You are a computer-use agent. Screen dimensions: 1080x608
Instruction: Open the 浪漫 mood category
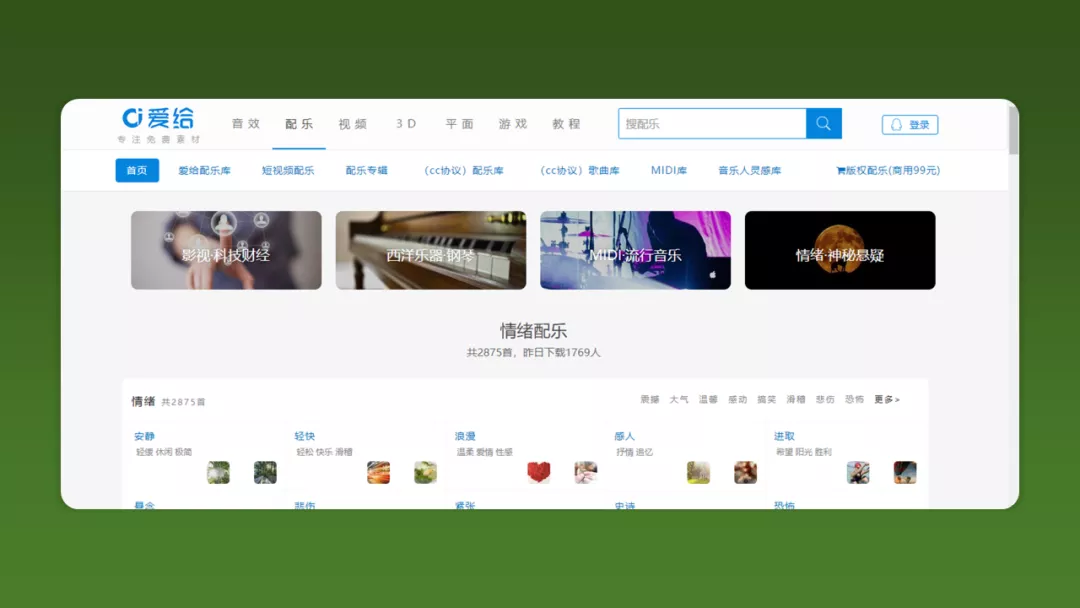(465, 436)
